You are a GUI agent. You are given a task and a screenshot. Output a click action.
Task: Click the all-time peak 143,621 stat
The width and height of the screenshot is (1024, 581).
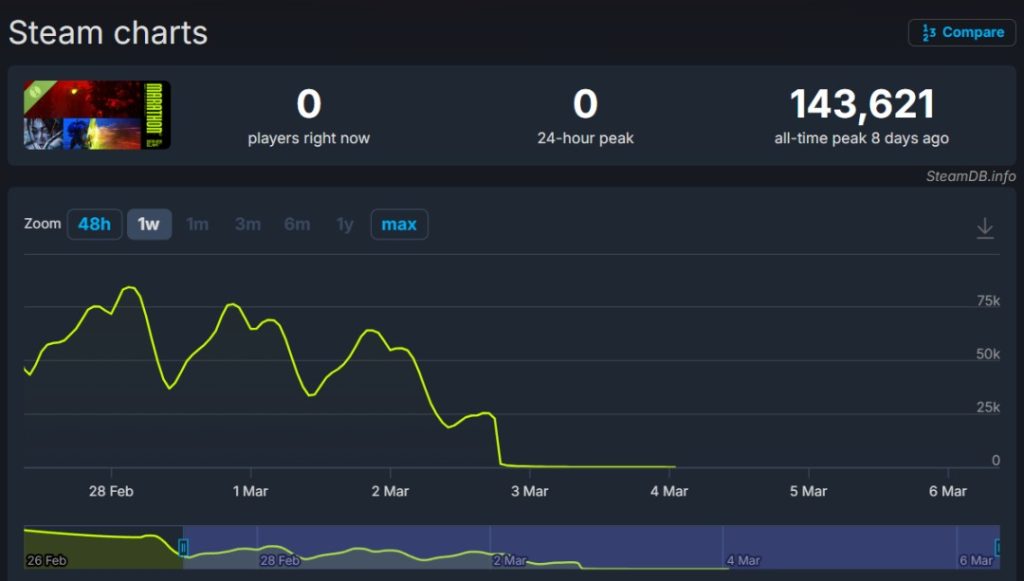click(861, 105)
